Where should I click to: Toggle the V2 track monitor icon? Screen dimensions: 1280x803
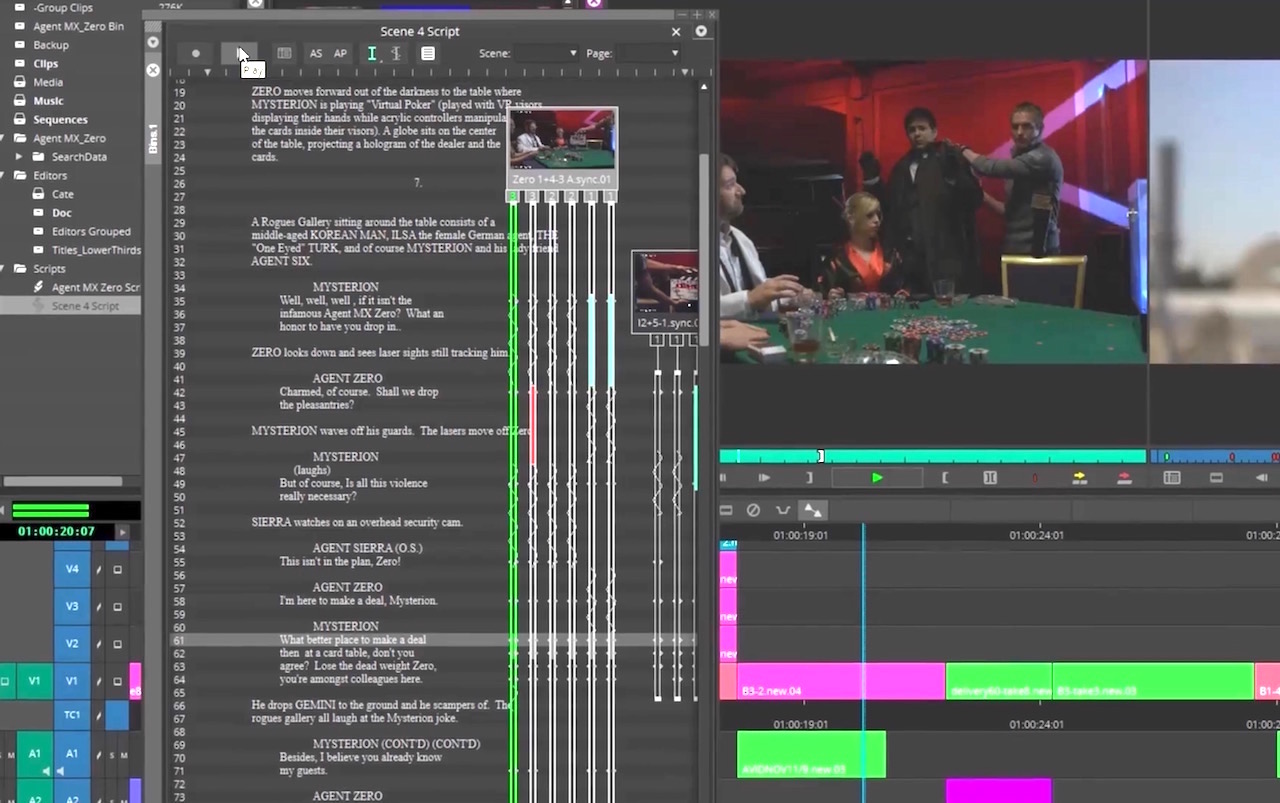[x=117, y=644]
